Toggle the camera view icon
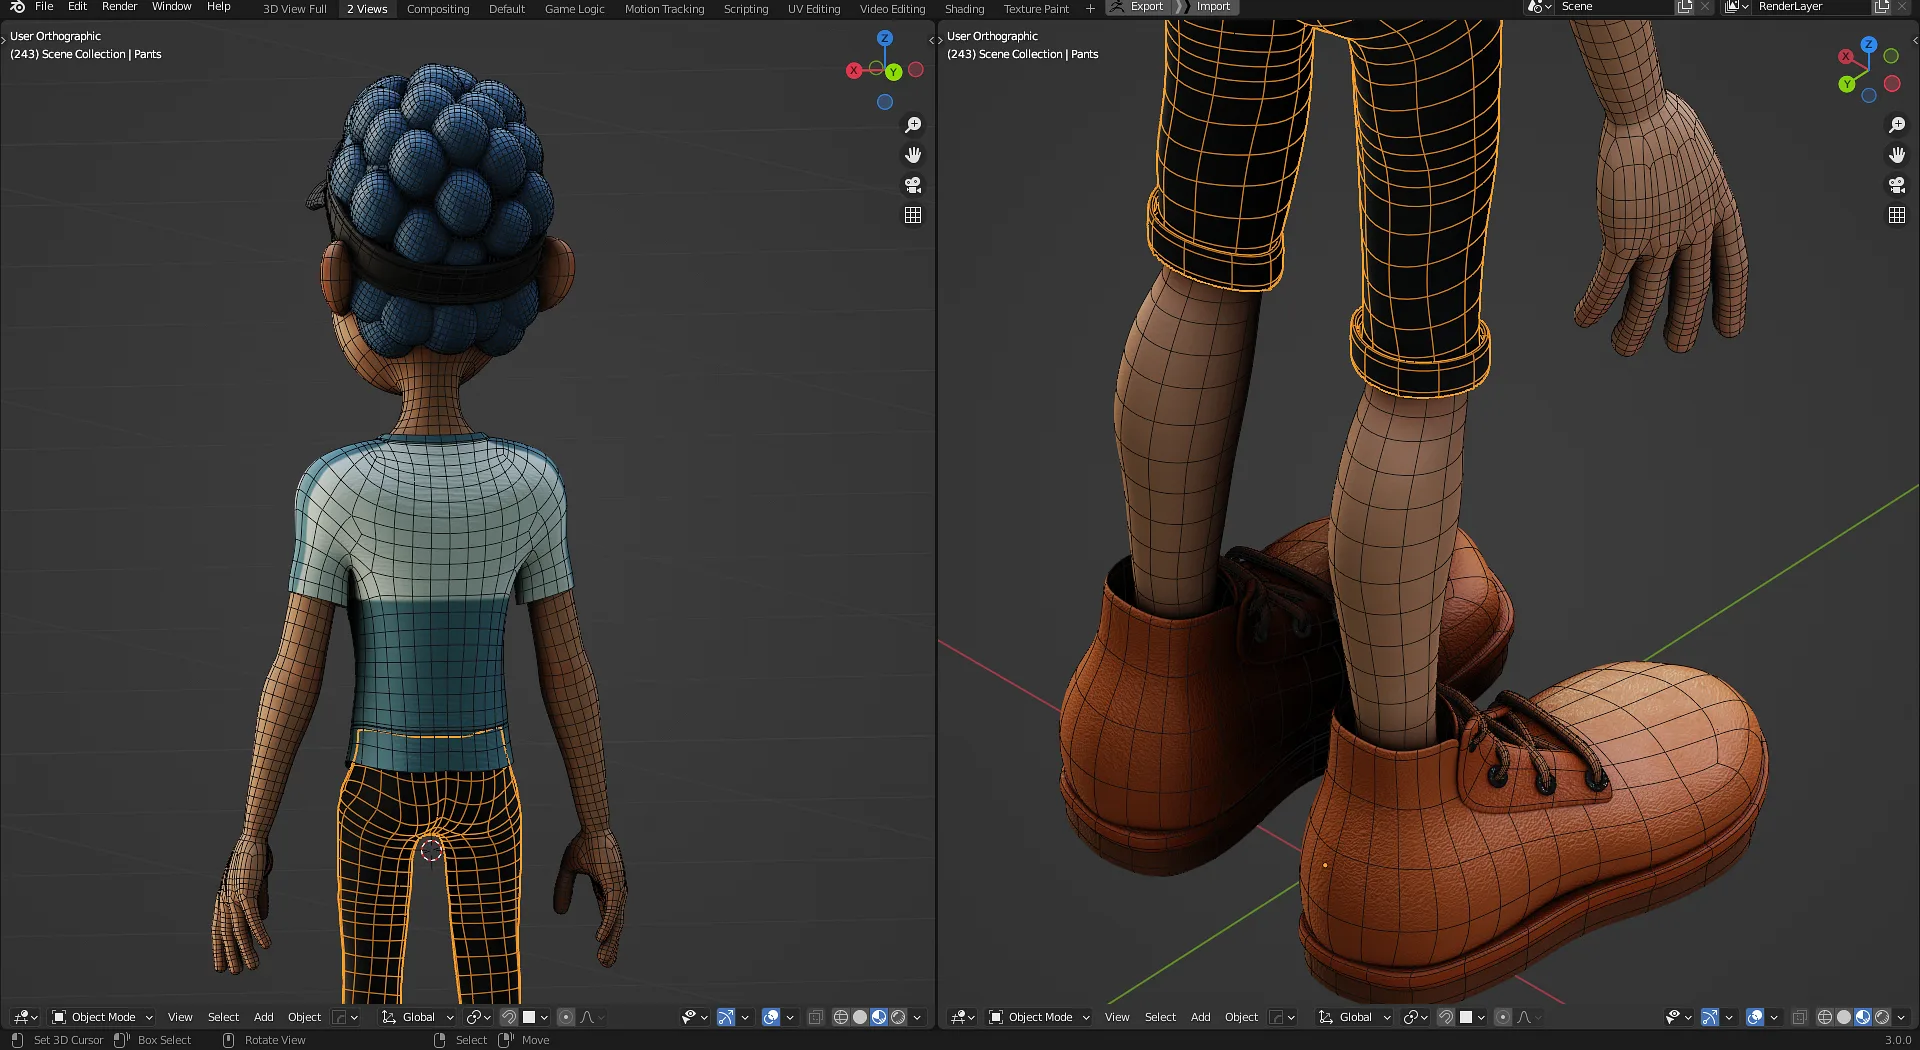This screenshot has width=1920, height=1050. pyautogui.click(x=912, y=185)
